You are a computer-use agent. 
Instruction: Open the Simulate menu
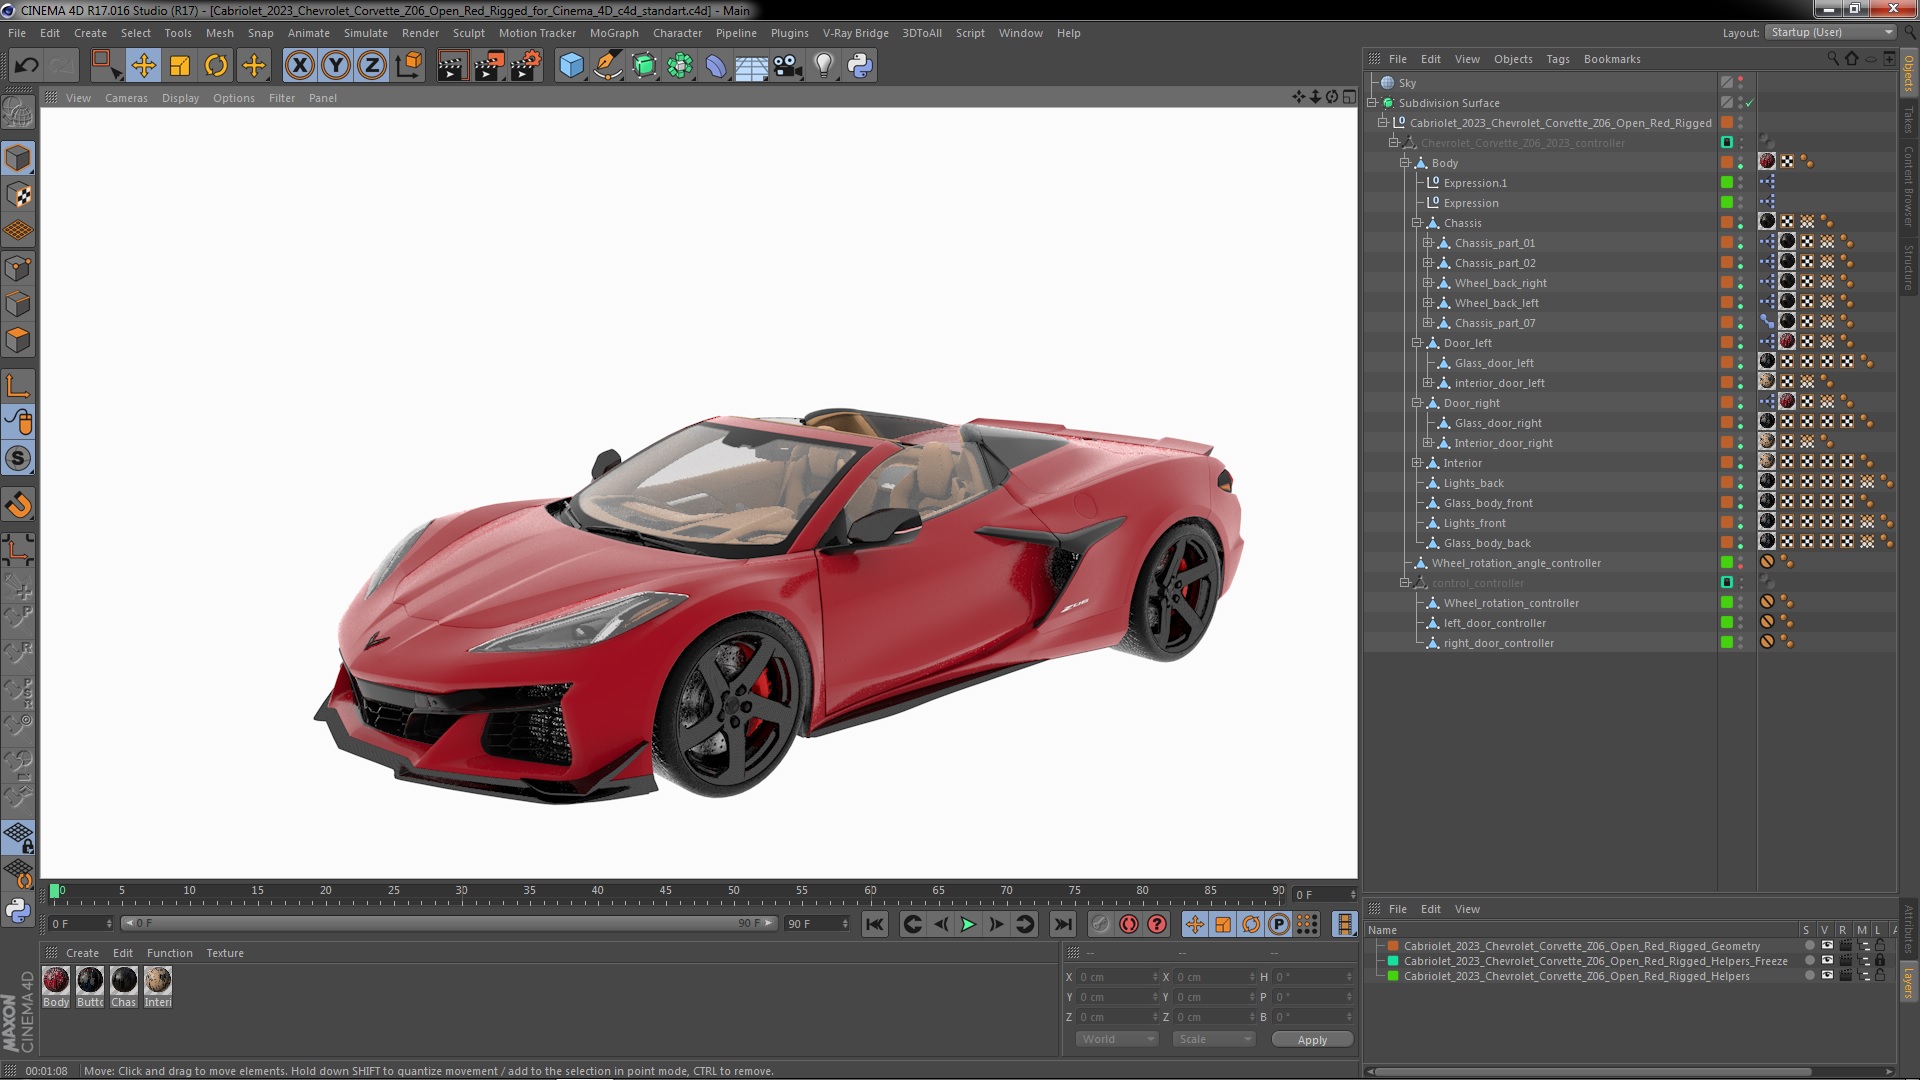coord(366,33)
